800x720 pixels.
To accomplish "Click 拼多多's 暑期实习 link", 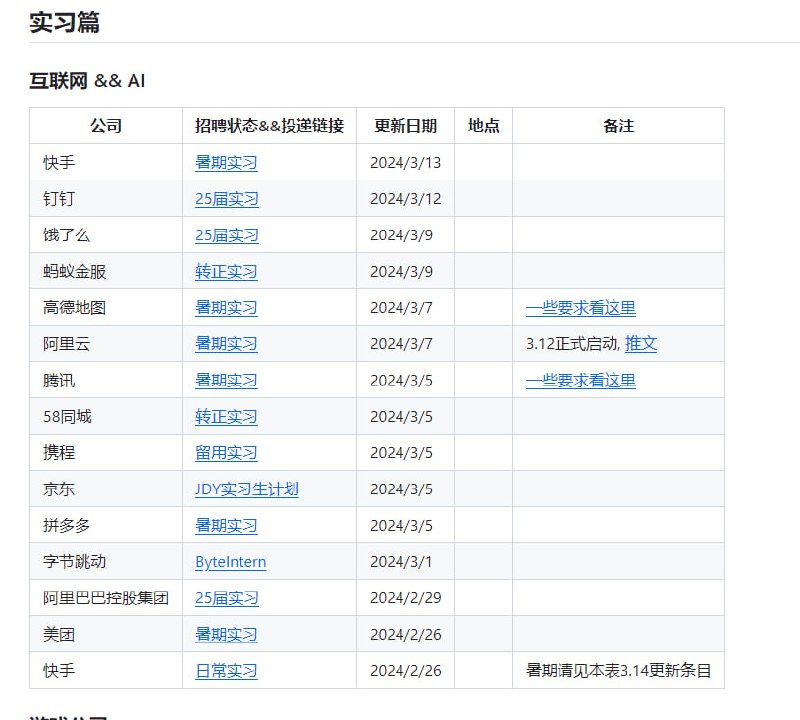I will coord(225,525).
